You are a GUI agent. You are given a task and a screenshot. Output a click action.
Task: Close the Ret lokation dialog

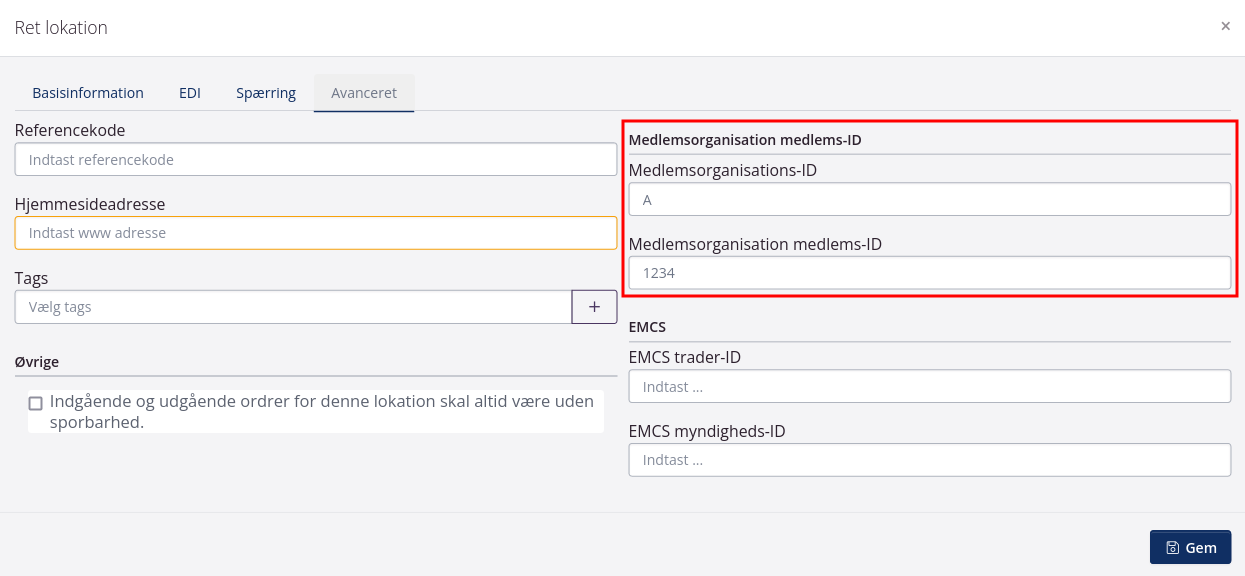(1225, 26)
